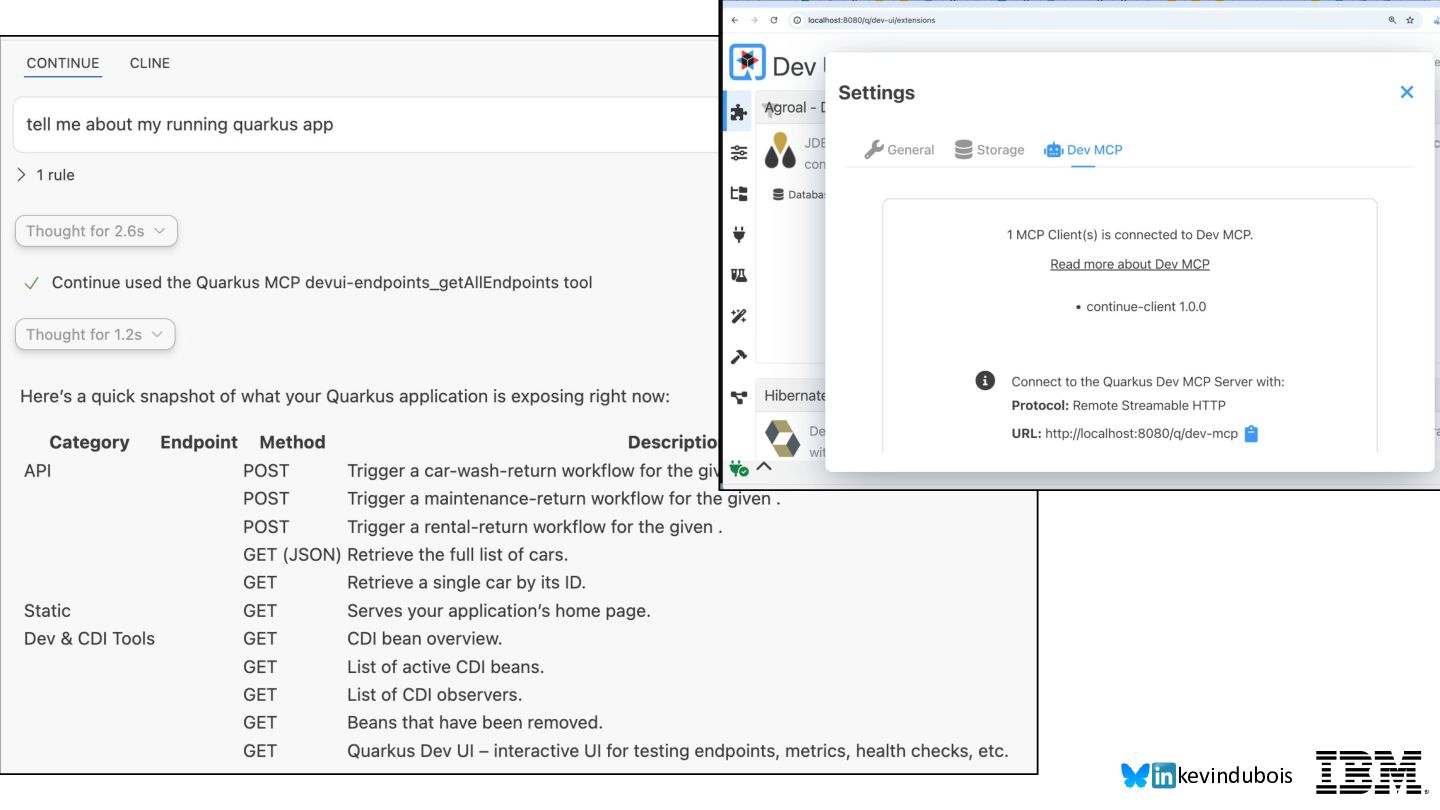Click 'List of CDI observers.' description
This screenshot has width=1440, height=810.
click(x=434, y=694)
